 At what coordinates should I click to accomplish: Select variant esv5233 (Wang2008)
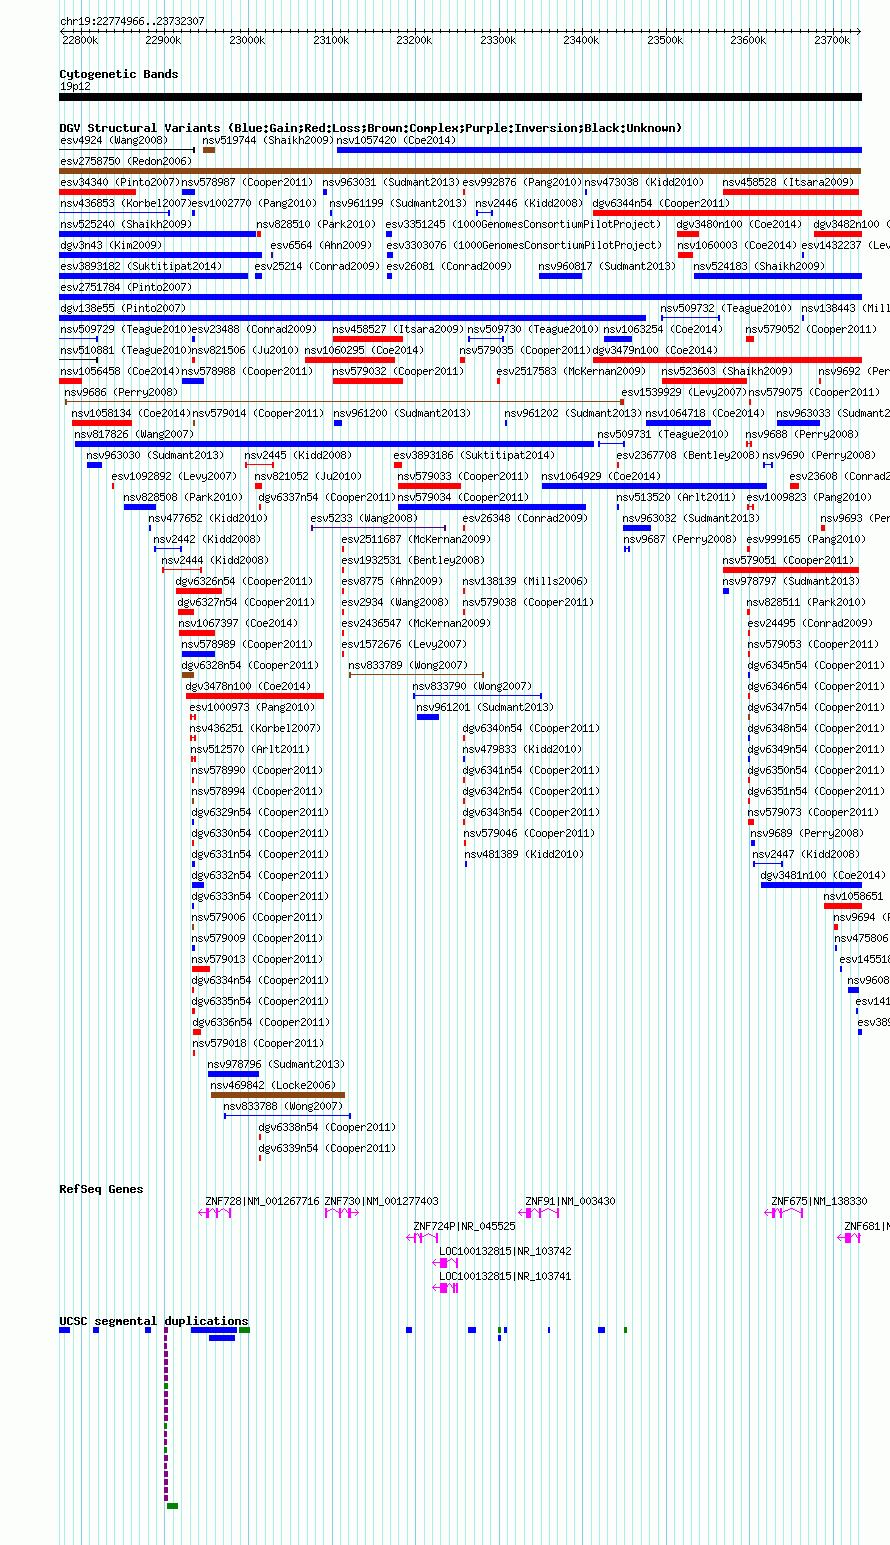point(364,518)
